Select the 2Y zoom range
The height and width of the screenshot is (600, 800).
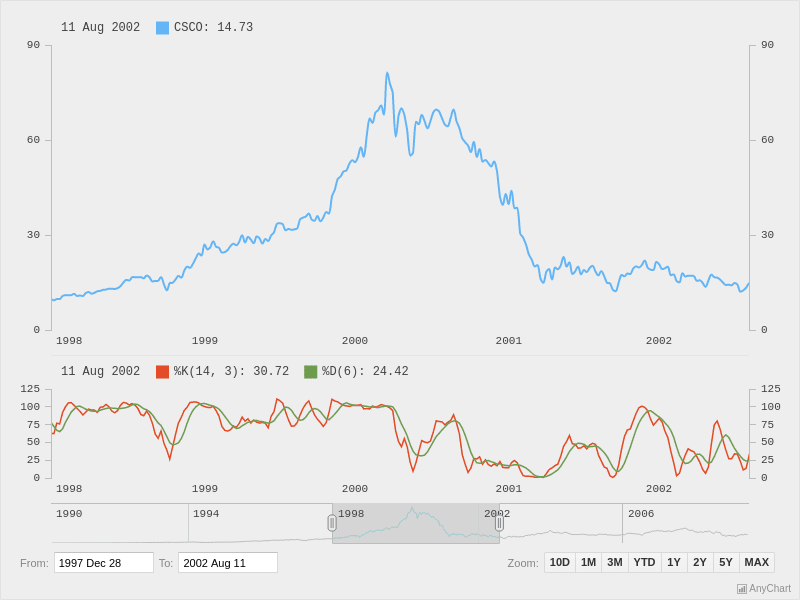point(700,562)
